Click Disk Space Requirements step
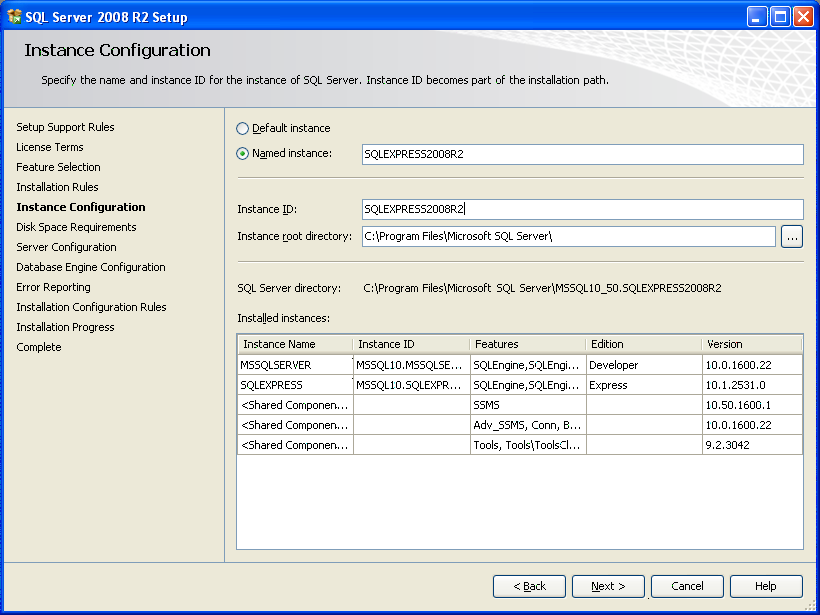 pyautogui.click(x=76, y=227)
